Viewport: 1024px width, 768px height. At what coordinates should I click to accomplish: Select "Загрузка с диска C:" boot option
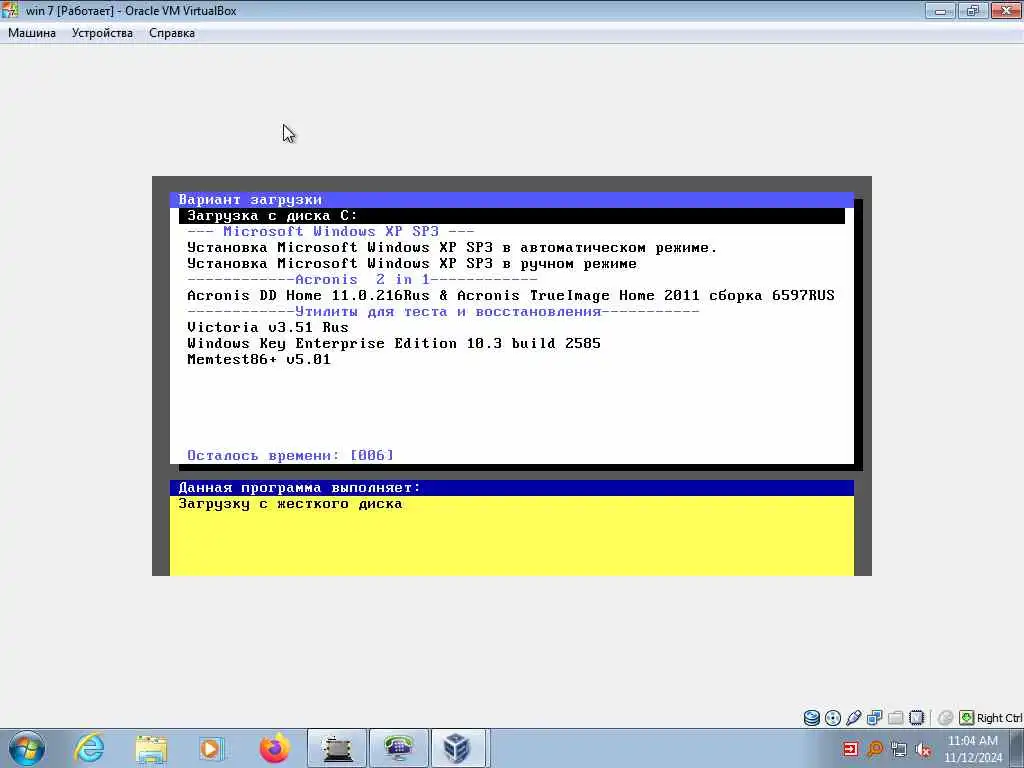click(x=512, y=216)
